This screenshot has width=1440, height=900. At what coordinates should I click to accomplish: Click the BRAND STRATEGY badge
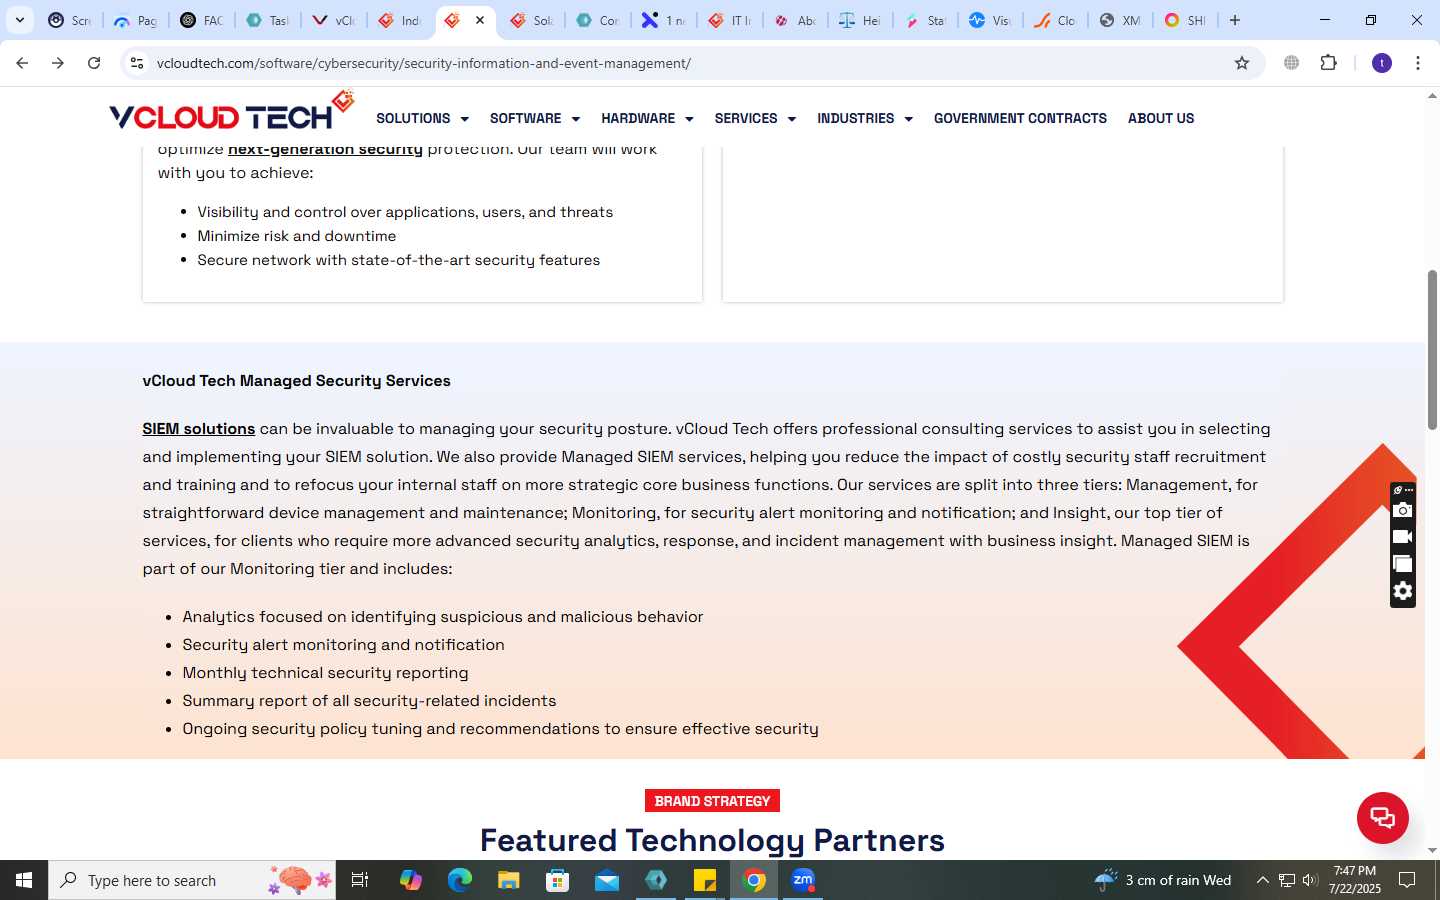[712, 801]
